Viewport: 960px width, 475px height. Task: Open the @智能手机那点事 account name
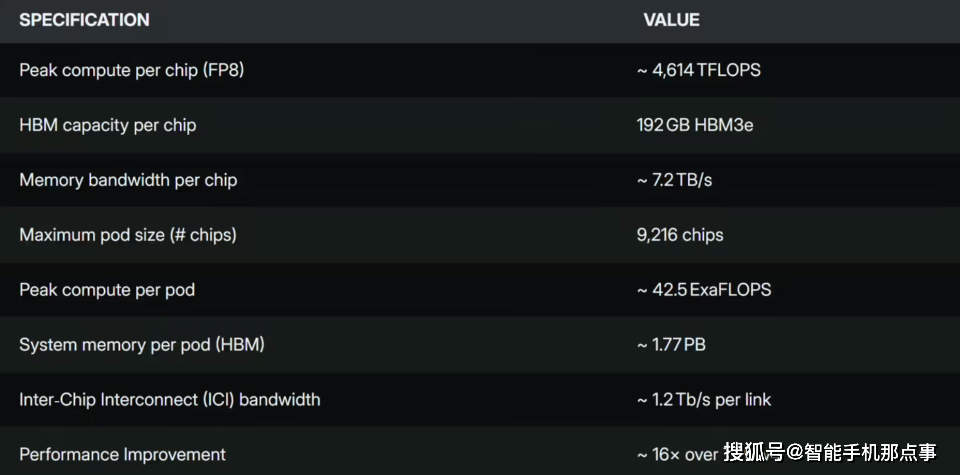click(x=862, y=453)
